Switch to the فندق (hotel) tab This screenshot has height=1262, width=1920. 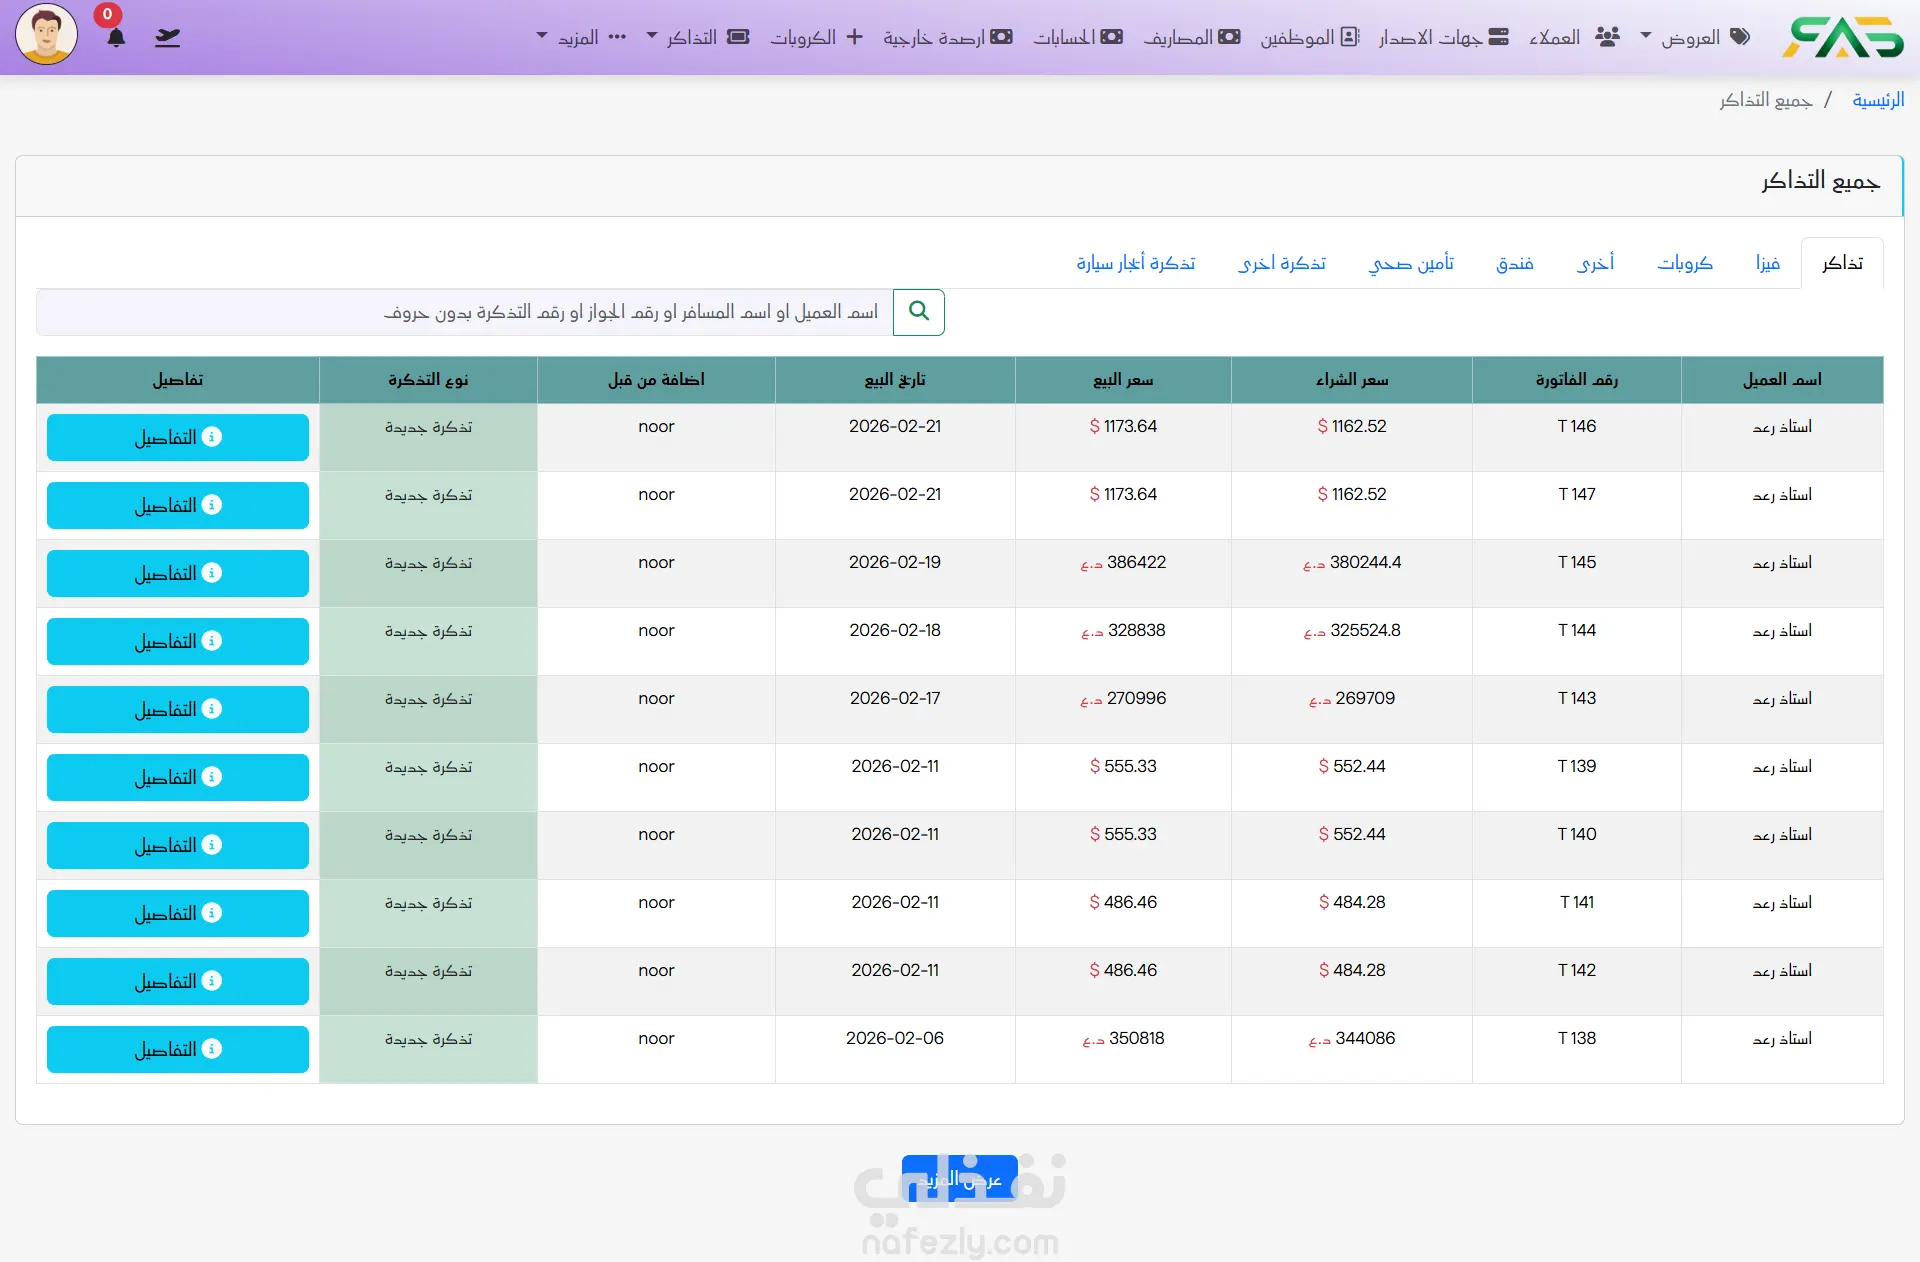click(1514, 263)
